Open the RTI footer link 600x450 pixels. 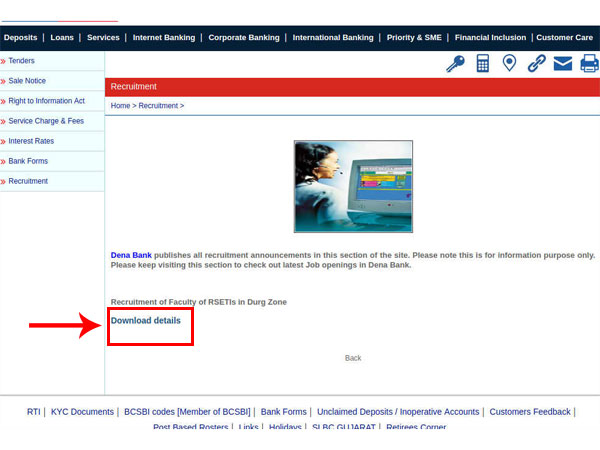coord(33,412)
